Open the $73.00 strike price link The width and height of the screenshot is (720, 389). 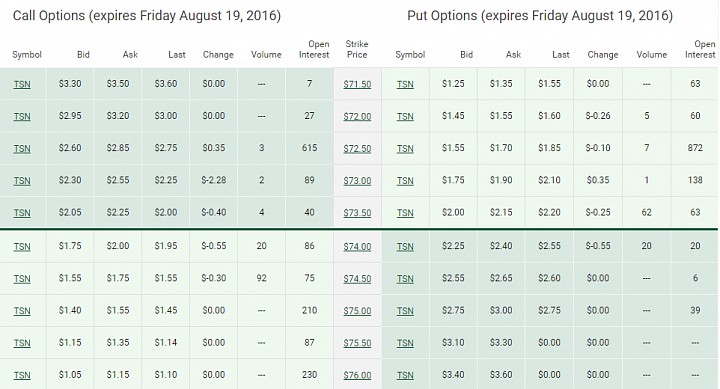tap(357, 180)
